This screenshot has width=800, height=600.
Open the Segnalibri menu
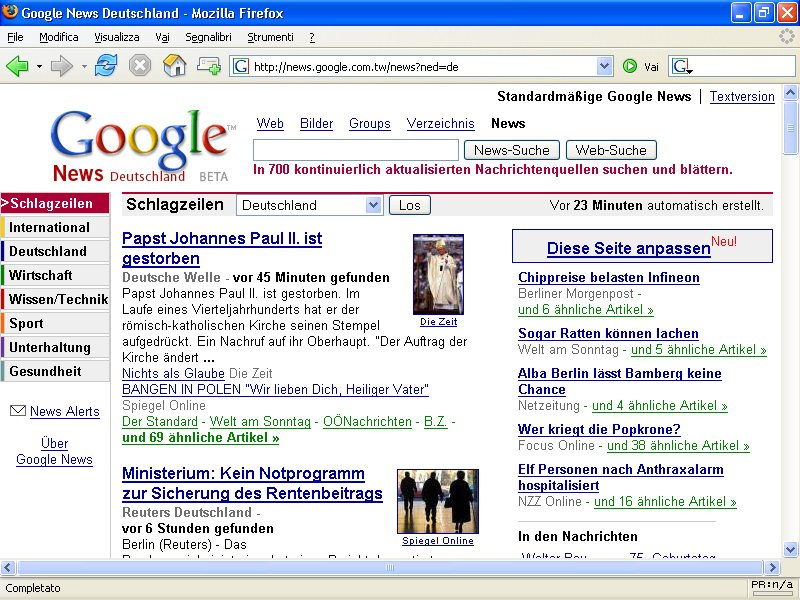pyautogui.click(x=208, y=37)
